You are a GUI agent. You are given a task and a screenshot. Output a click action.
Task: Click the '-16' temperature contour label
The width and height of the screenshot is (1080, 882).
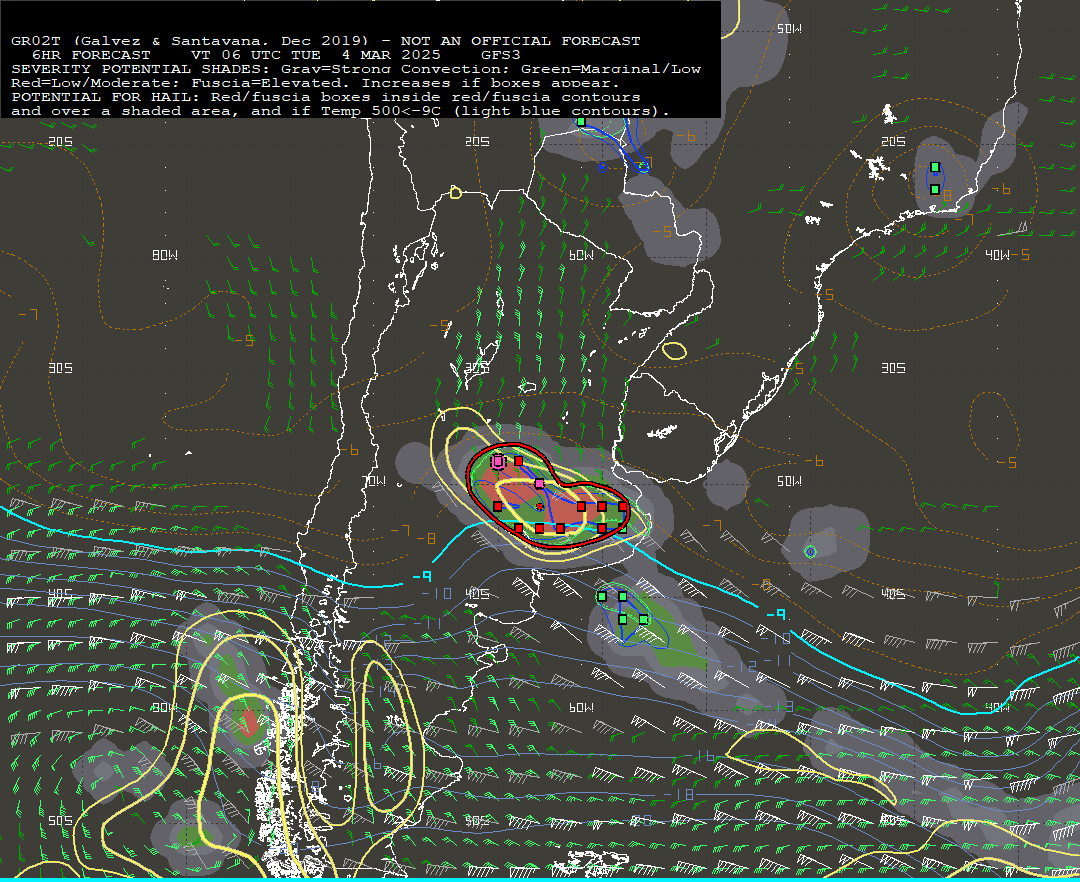[700, 756]
